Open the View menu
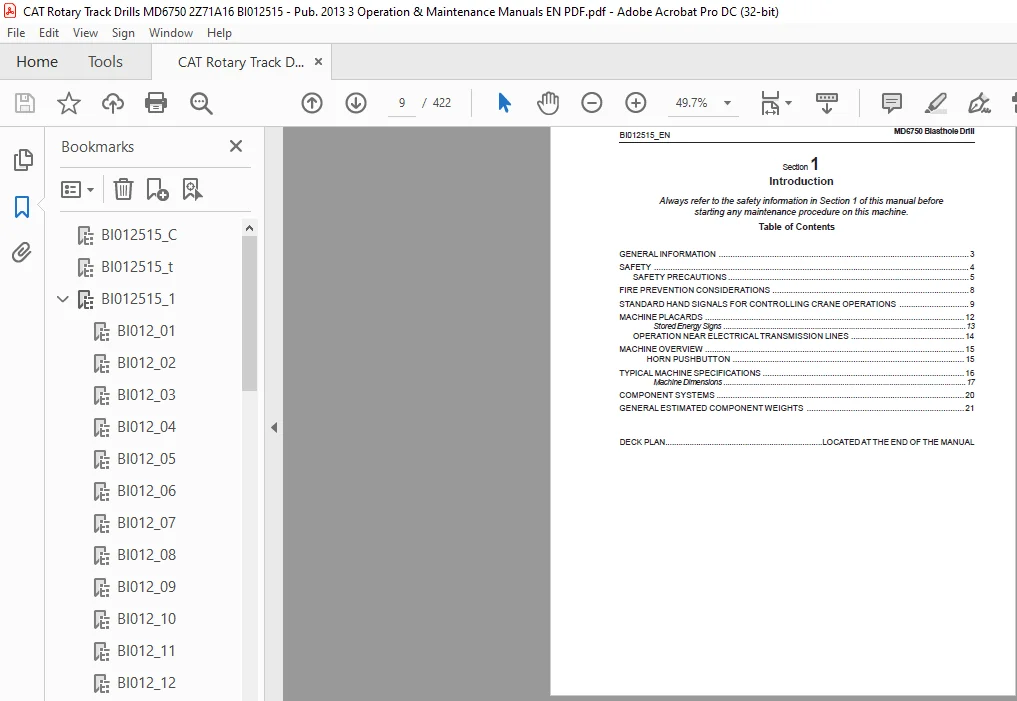Viewport: 1017px width, 701px height. [85, 33]
